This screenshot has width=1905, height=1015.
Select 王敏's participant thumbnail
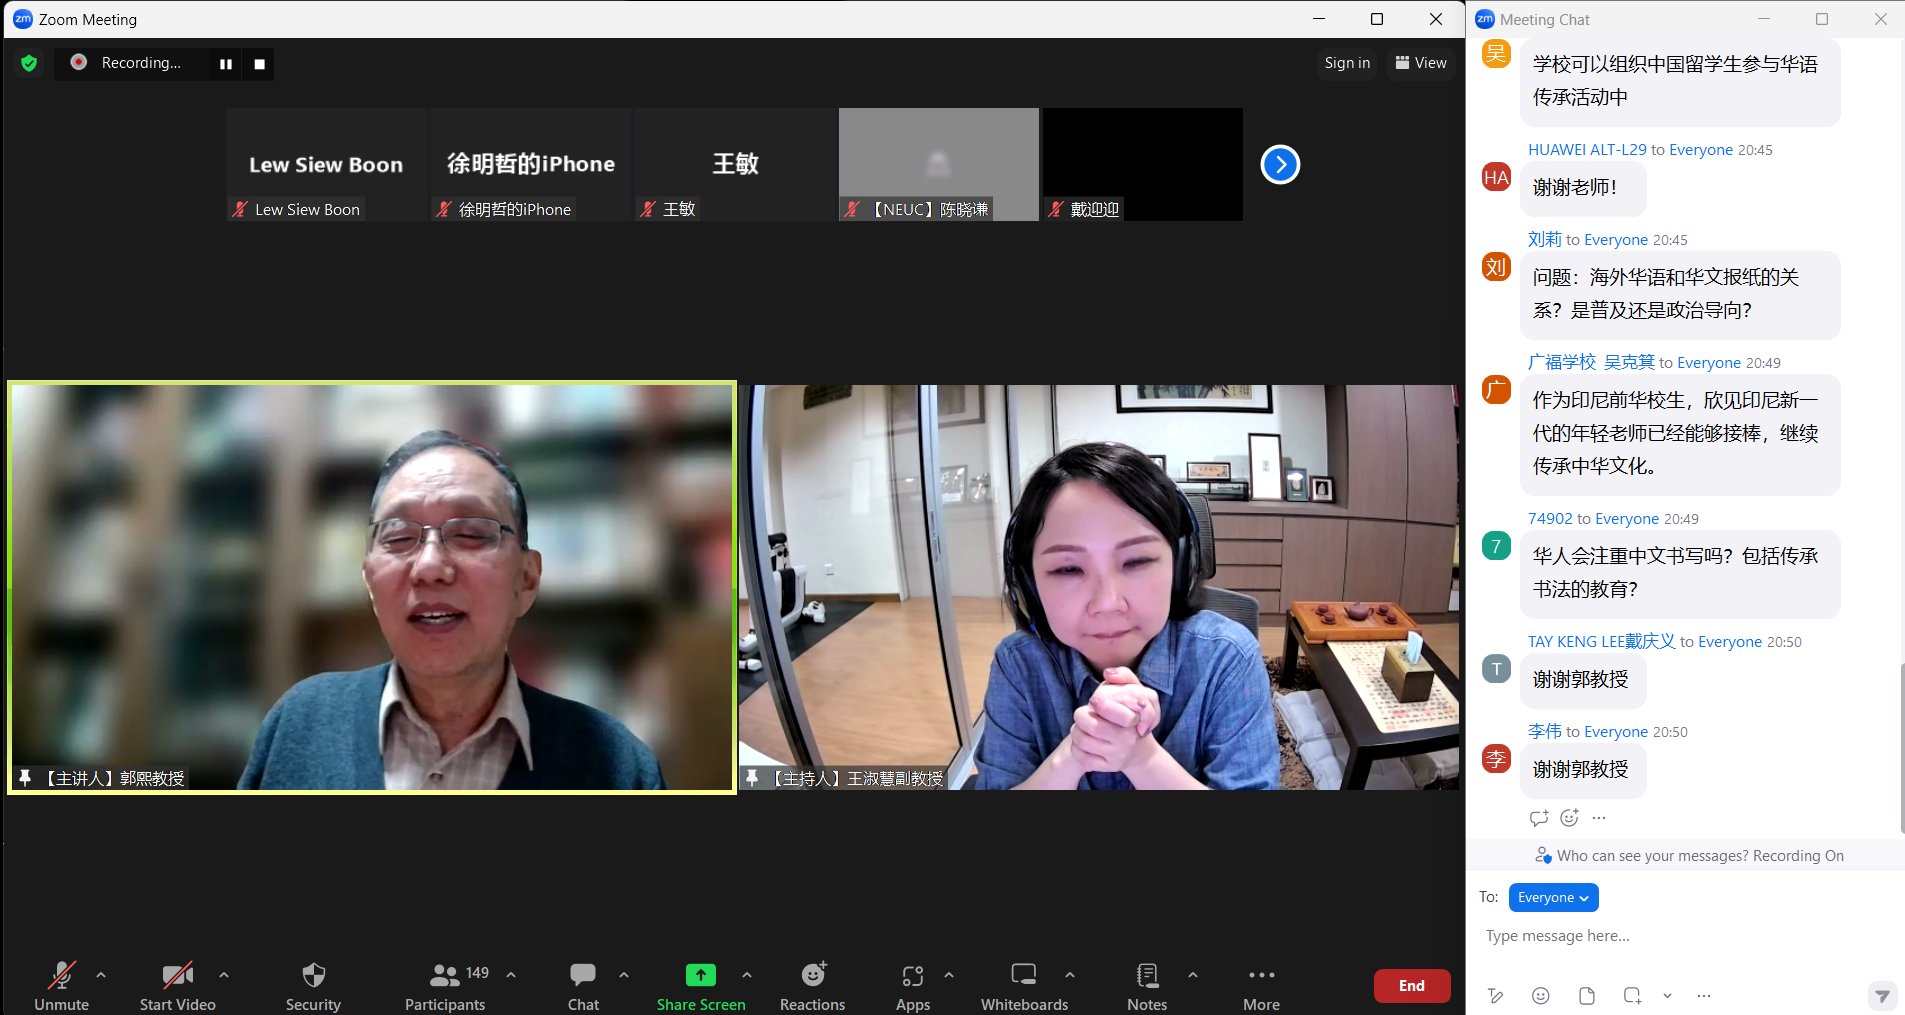[x=735, y=164]
